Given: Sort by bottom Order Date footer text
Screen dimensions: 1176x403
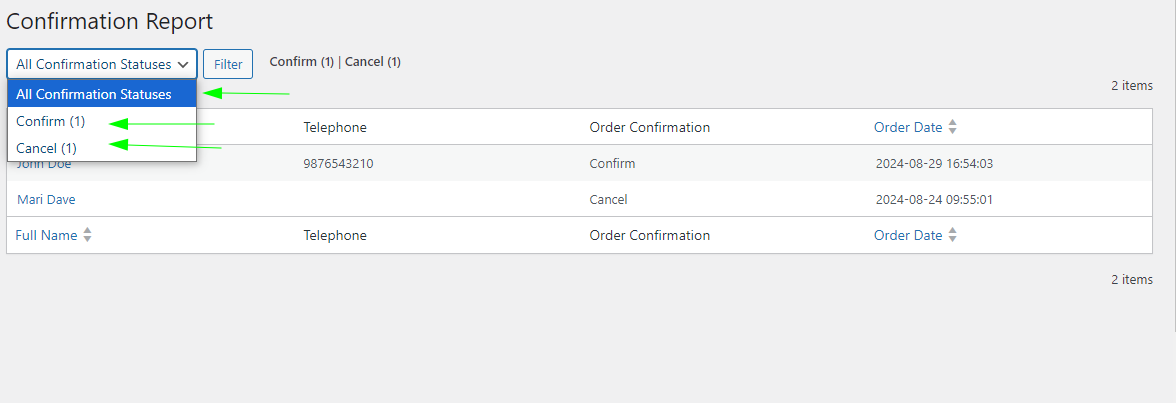Looking at the screenshot, I should pos(908,235).
